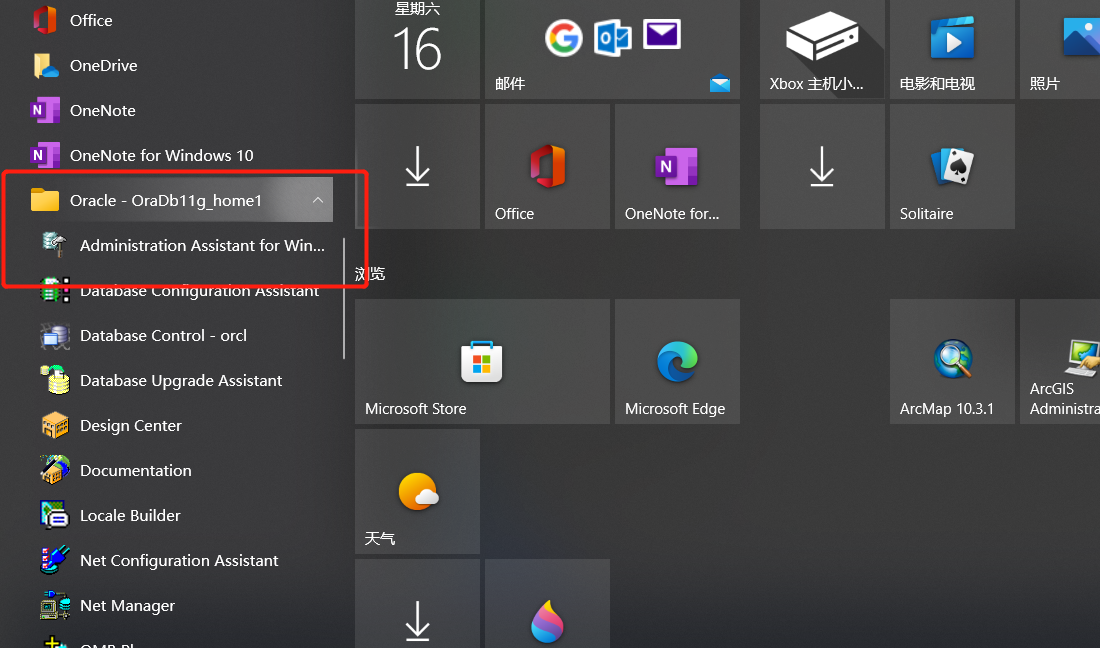Viewport: 1100px width, 648px height.
Task: Open the 照片 photos tile
Action: (x=1060, y=49)
